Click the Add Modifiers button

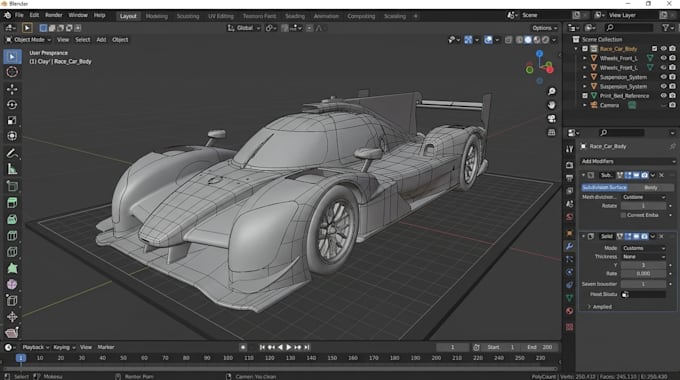(628, 161)
